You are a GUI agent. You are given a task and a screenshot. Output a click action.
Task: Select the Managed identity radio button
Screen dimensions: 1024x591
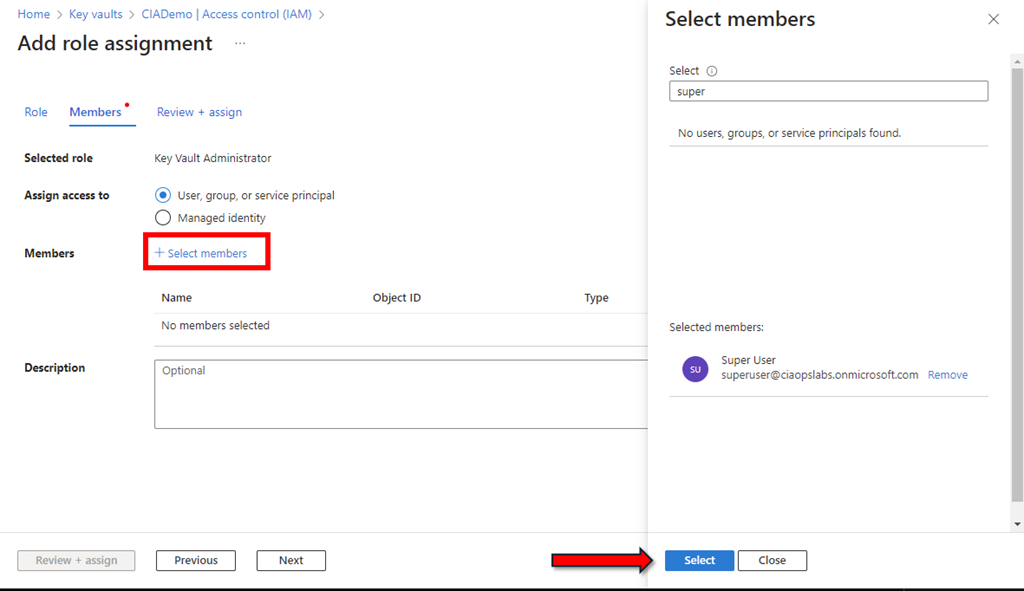(x=163, y=217)
